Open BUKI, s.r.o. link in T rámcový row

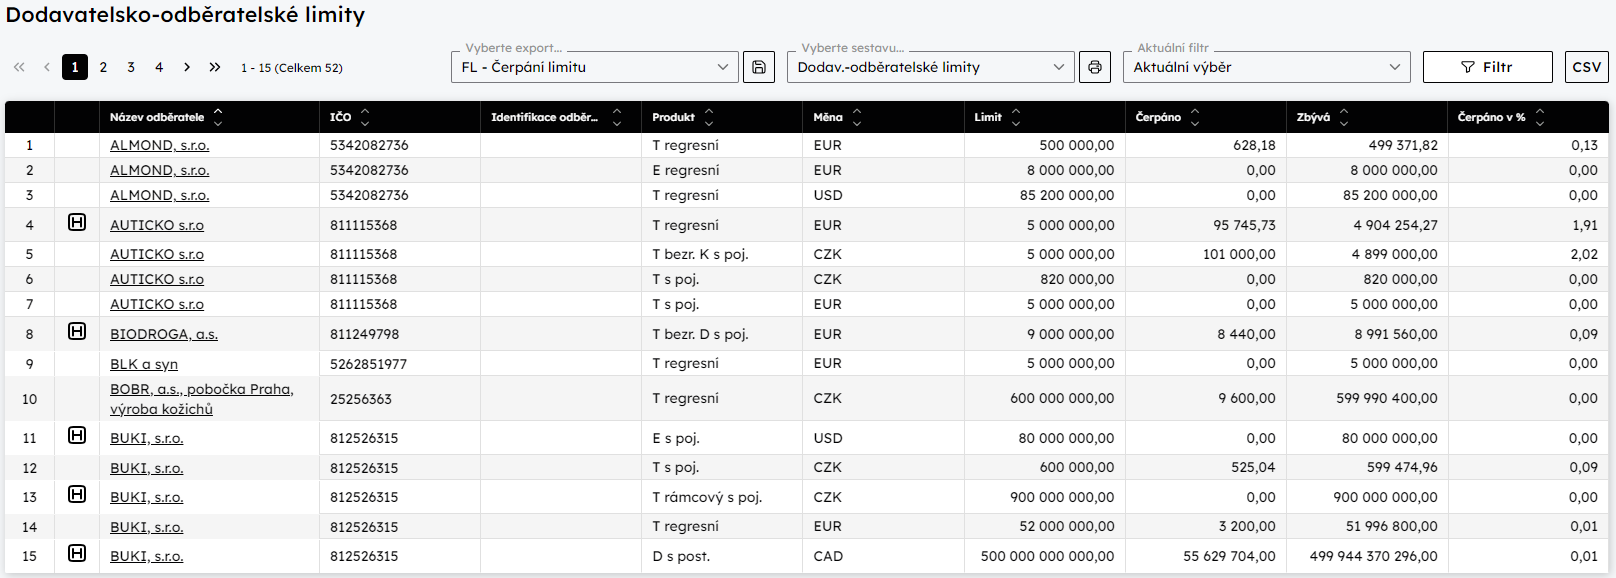coord(147,497)
